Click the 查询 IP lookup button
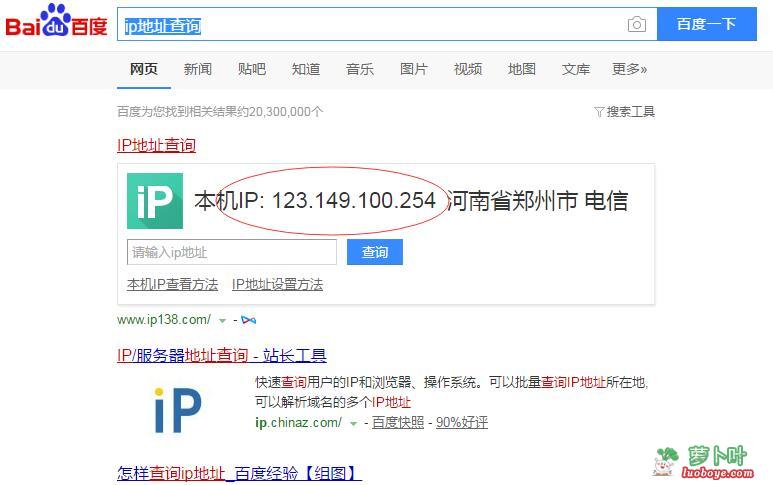The image size is (773, 485). coord(375,252)
